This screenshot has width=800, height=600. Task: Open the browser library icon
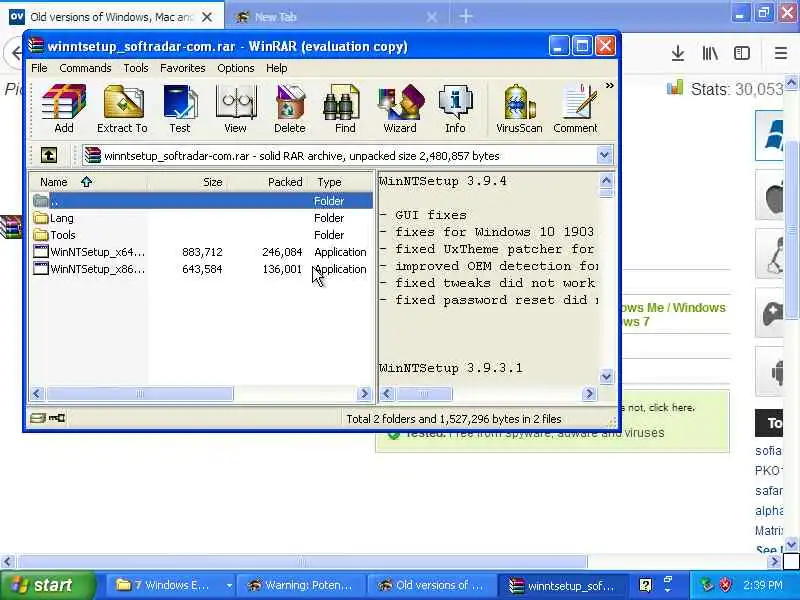tap(710, 53)
